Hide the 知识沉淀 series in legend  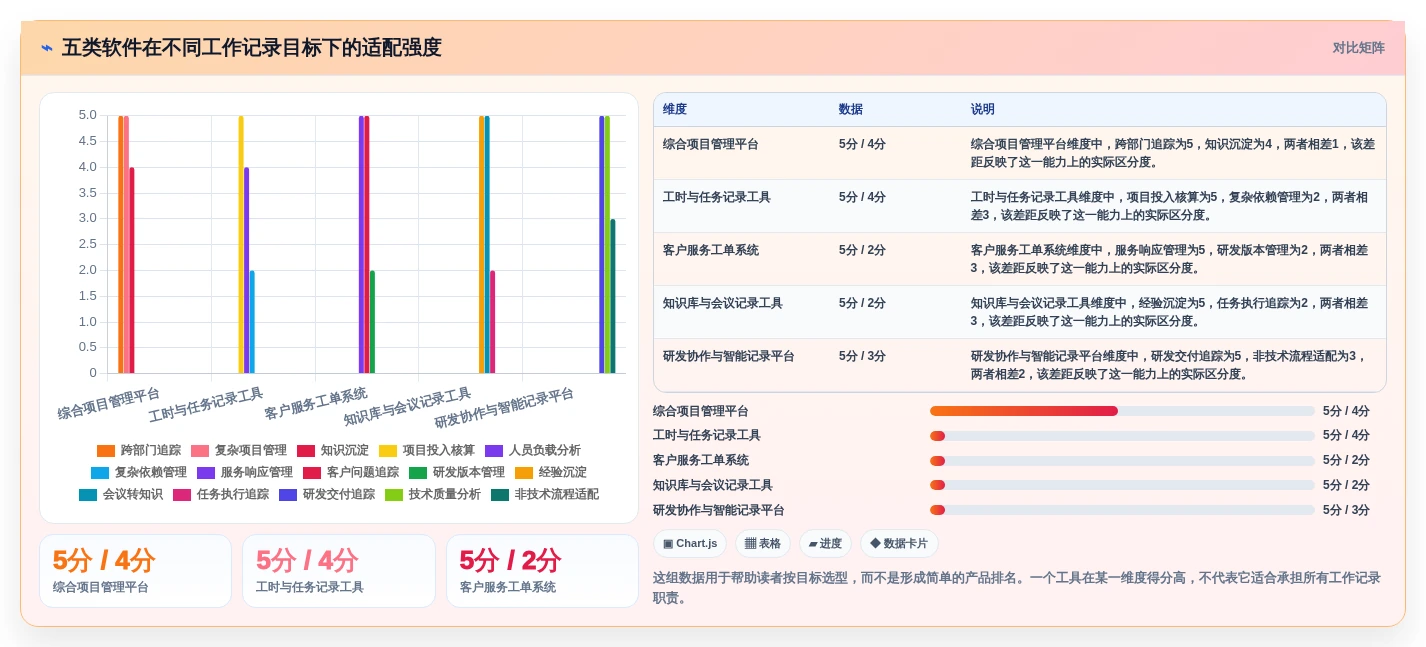(x=333, y=451)
